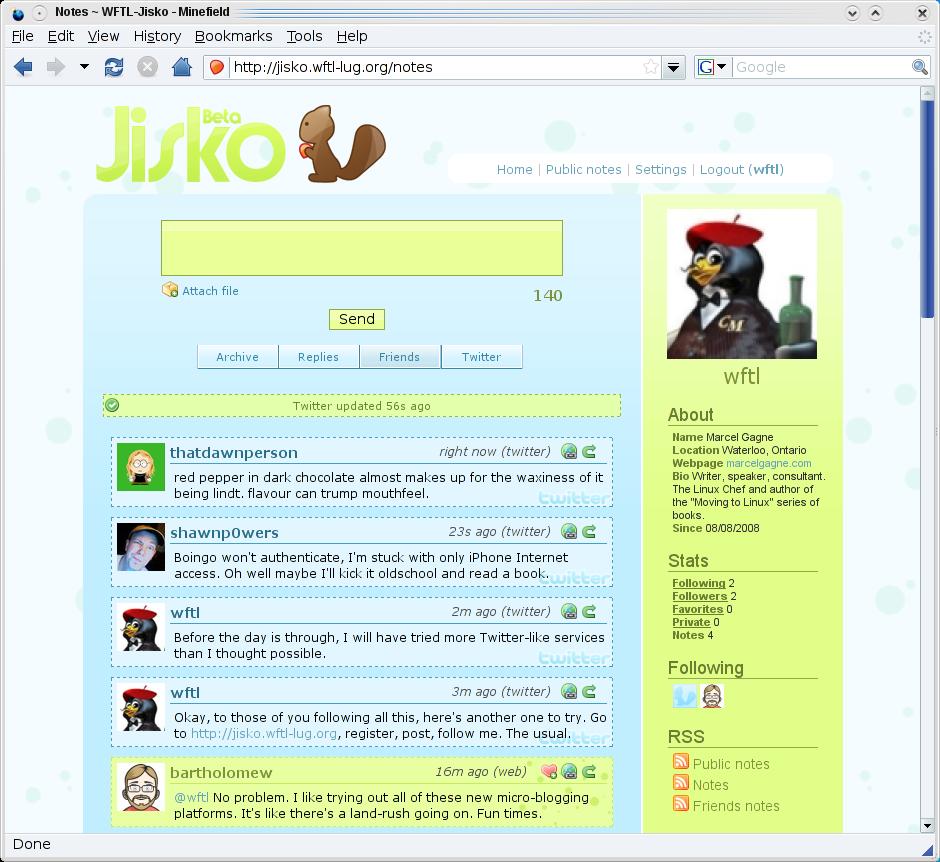This screenshot has height=862, width=940.
Task: Bookmark this page with the star icon
Action: tap(650, 67)
